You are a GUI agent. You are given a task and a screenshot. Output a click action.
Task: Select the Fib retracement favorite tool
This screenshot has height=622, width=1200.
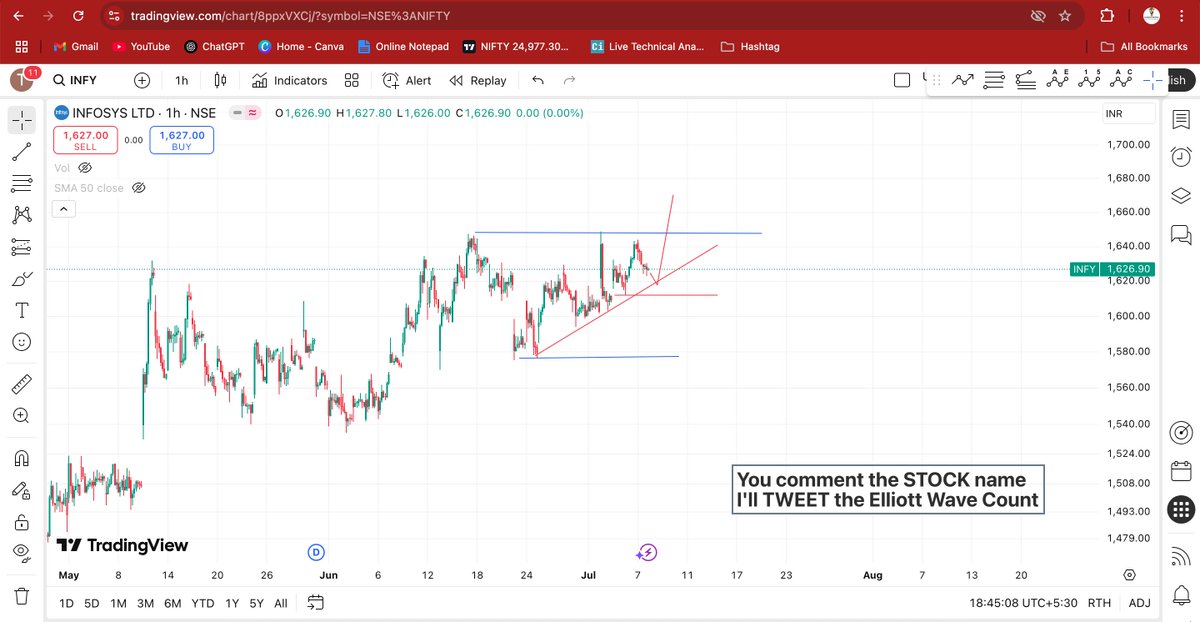point(1025,79)
